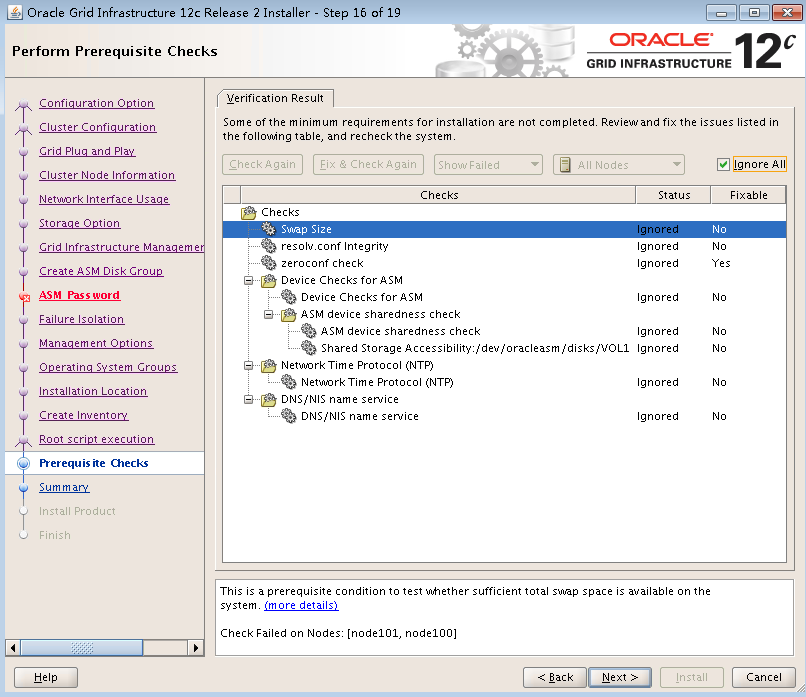Go to the Cluster Configuration step
The image size is (806, 697).
[x=97, y=127]
